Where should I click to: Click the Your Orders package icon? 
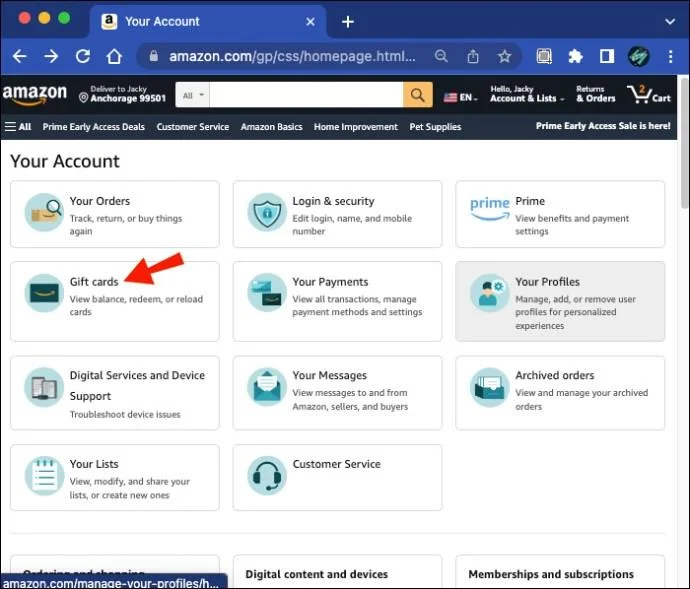pyautogui.click(x=44, y=213)
